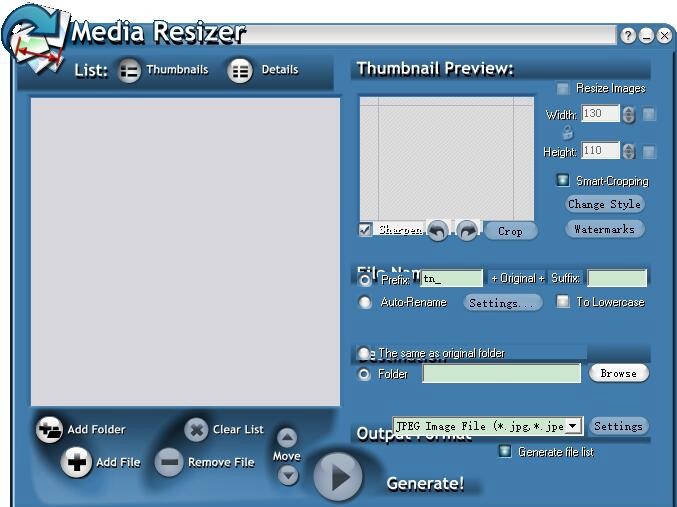
Task: Click the Width value field
Action: click(600, 113)
